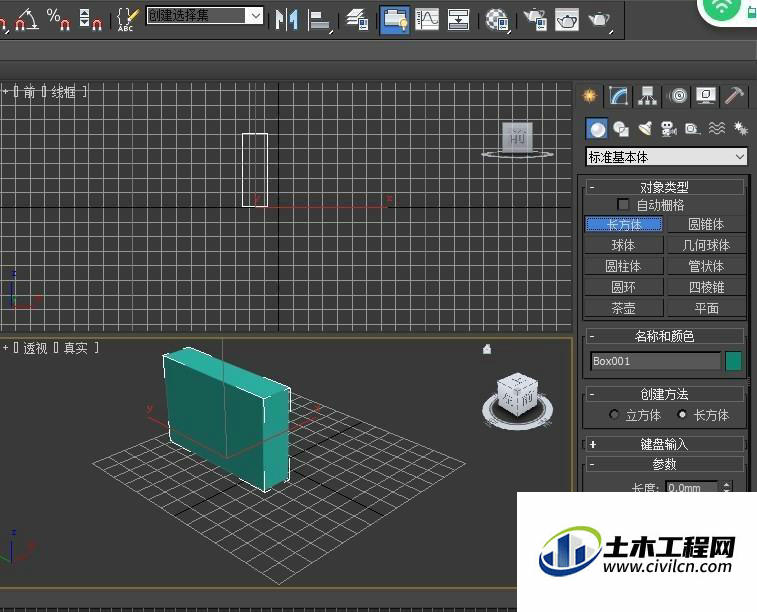
Task: Open the Layer Manager icon
Action: coord(358,20)
